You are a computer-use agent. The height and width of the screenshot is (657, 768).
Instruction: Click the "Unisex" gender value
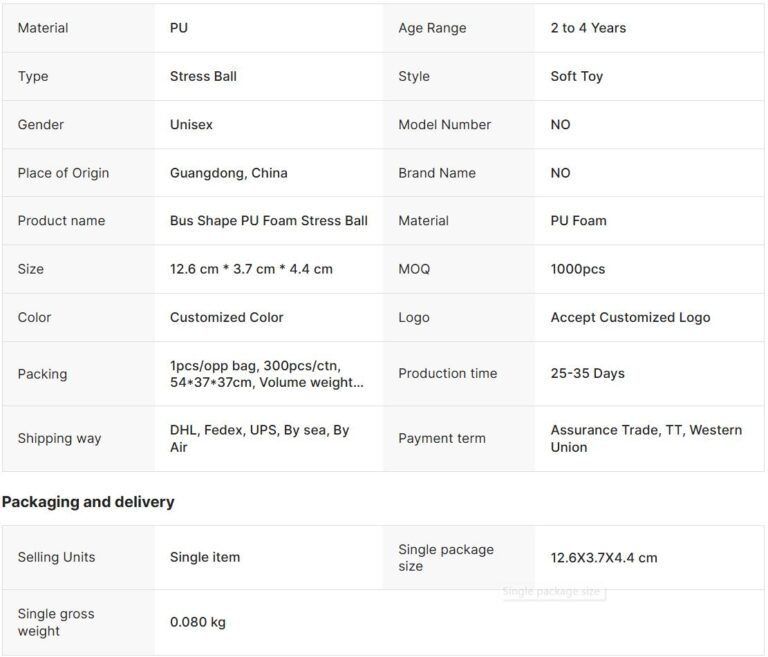[191, 125]
